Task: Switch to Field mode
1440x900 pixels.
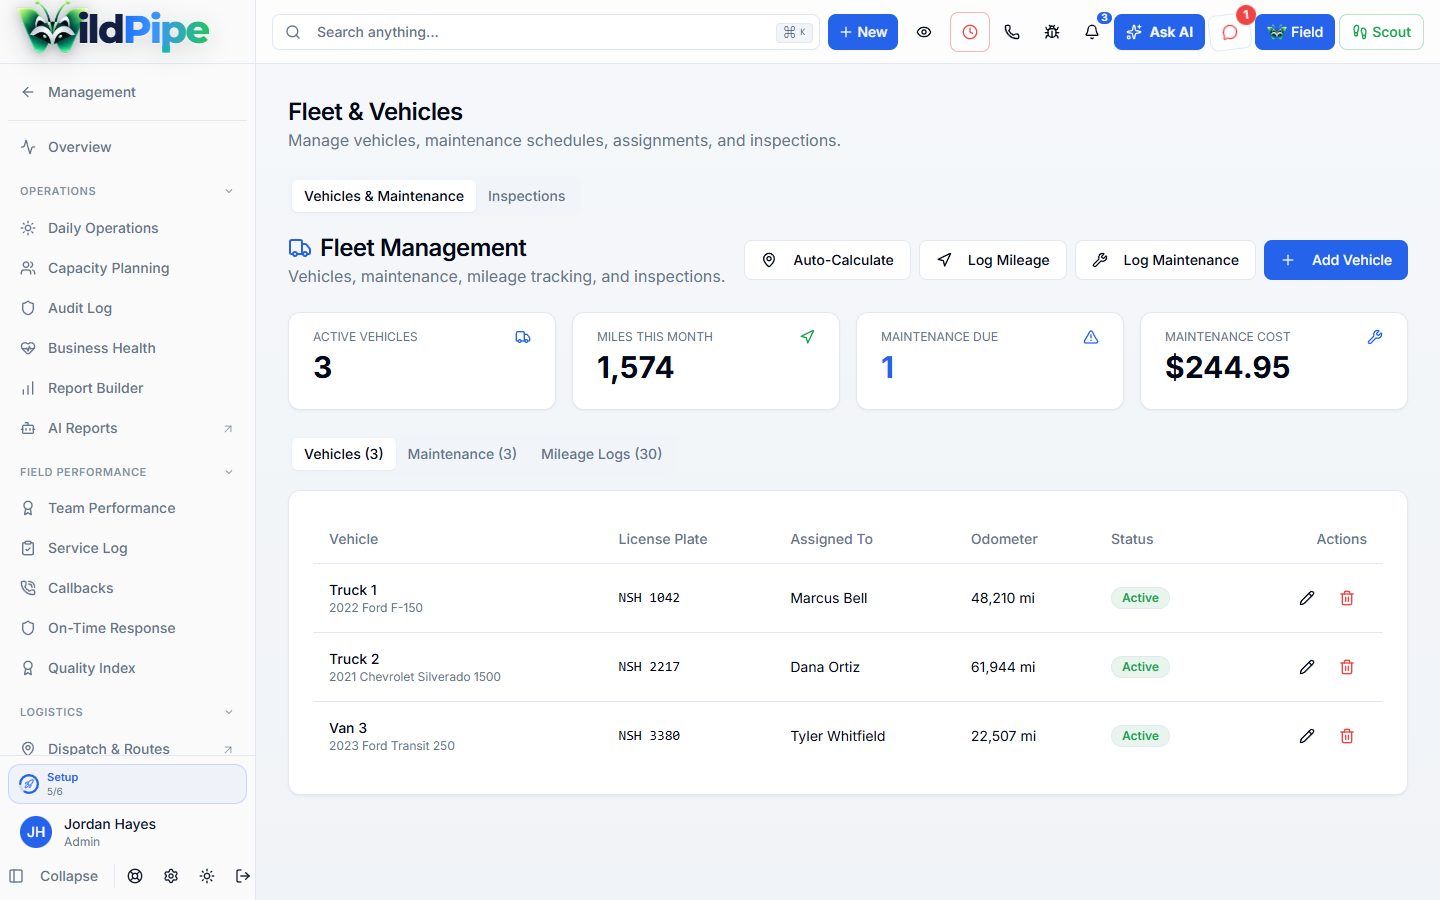Action: 1295,32
